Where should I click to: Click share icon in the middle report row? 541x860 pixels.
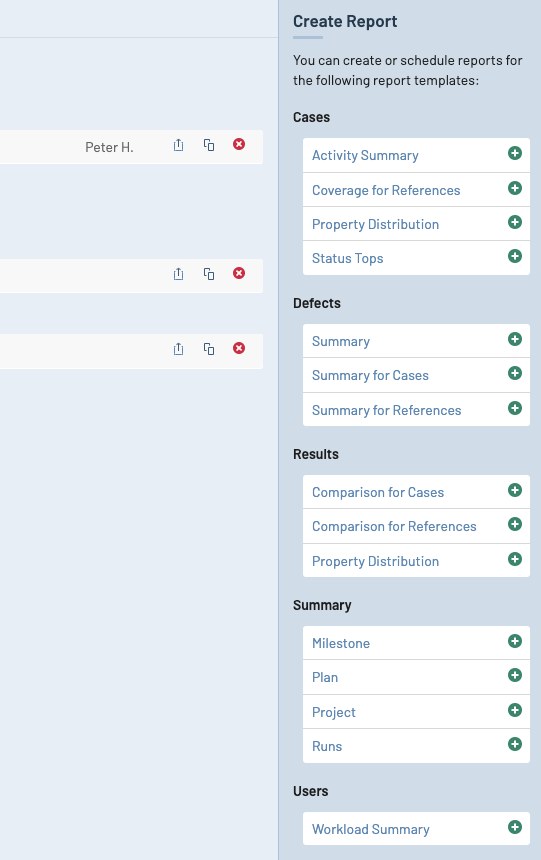tap(178, 274)
